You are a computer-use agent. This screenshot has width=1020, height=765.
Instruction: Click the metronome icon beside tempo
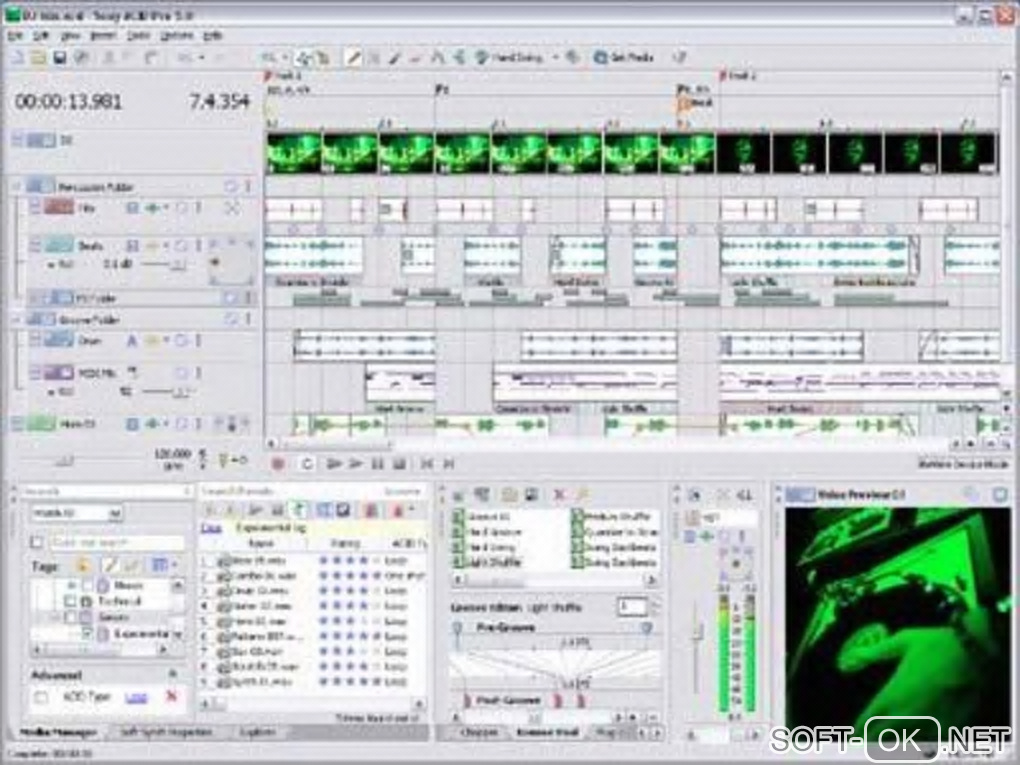(x=224, y=461)
